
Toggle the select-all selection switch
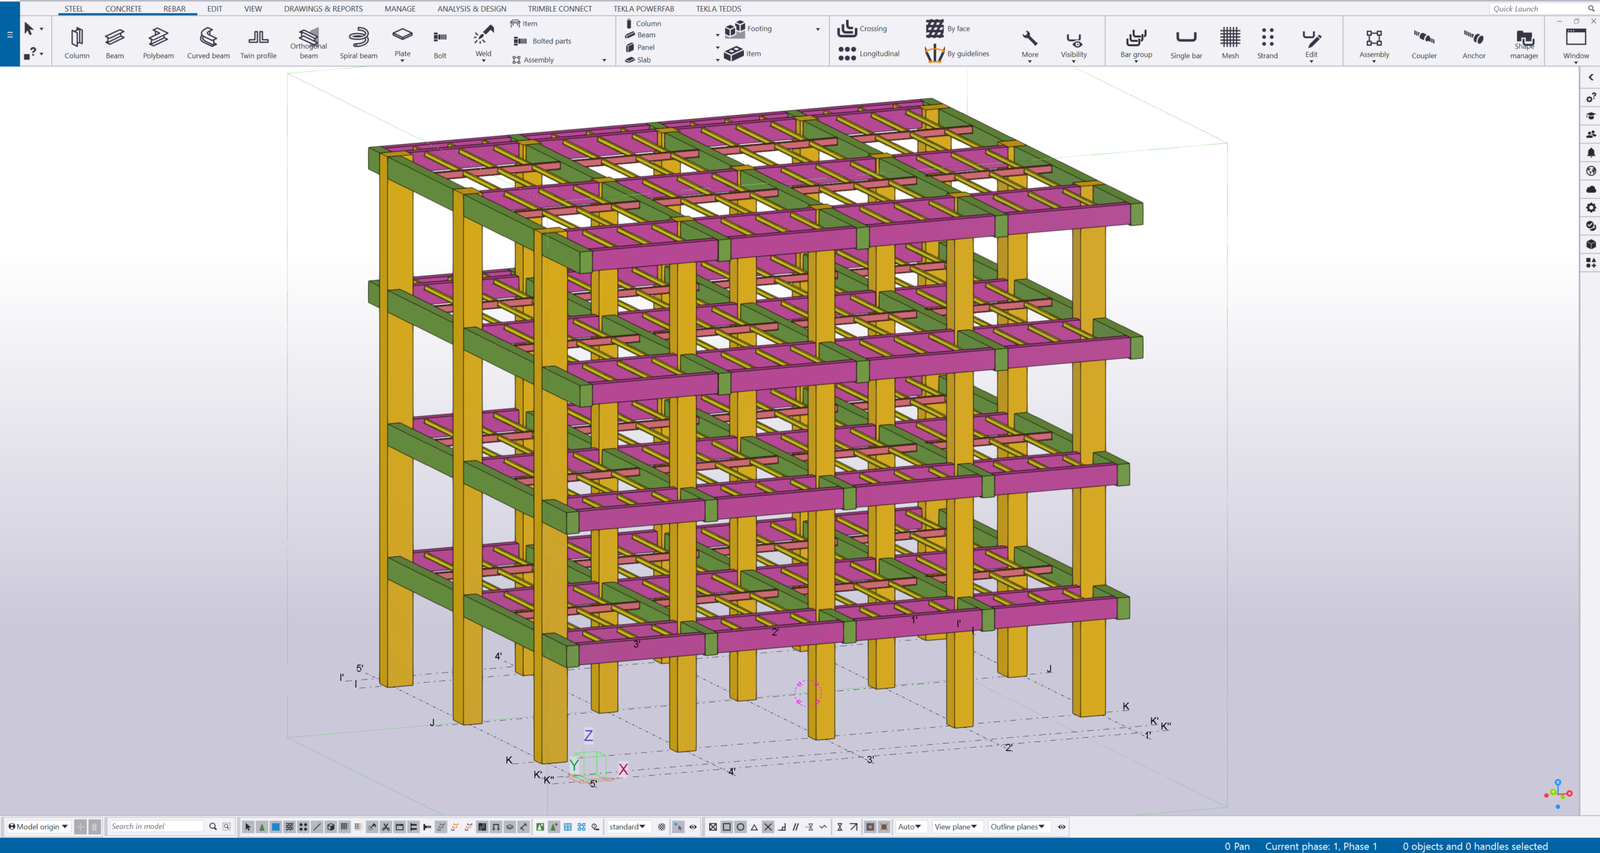(x=248, y=827)
